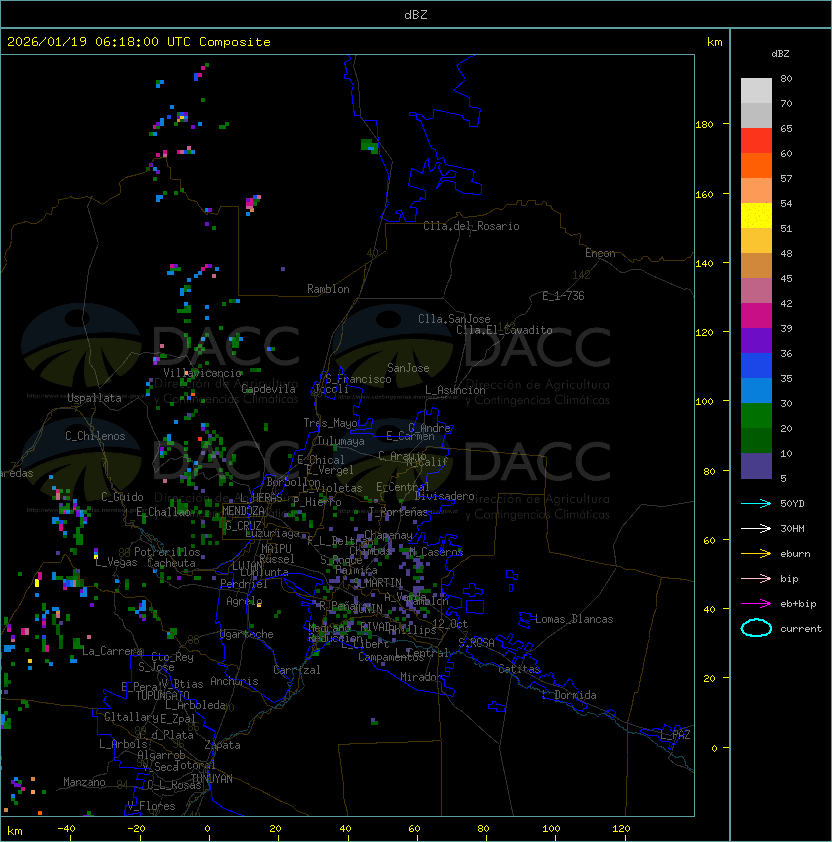The width and height of the screenshot is (832, 842).
Task: Click the -20 tick label on the axis
Action: 136,829
